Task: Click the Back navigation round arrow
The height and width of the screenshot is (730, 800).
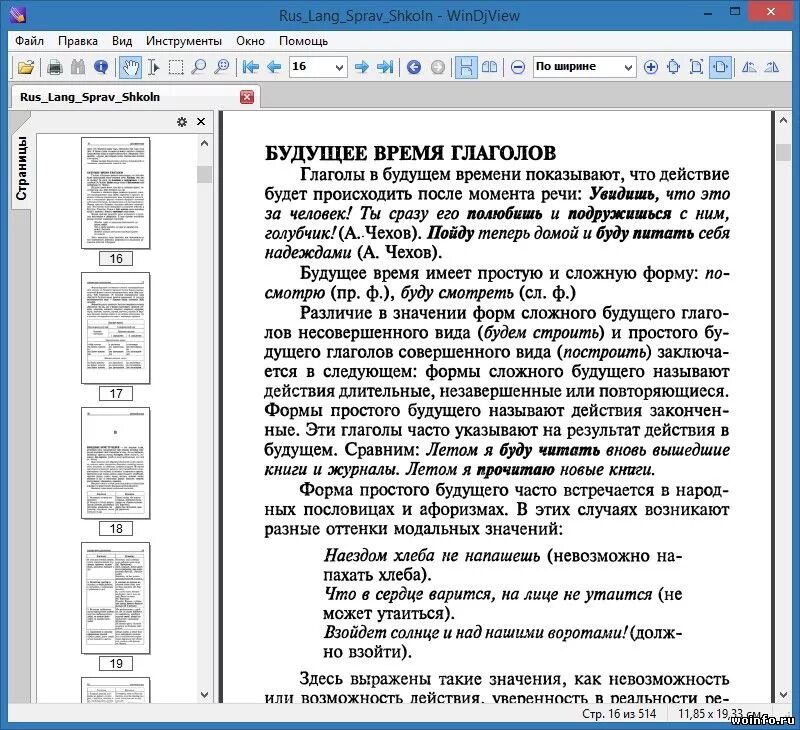Action: pyautogui.click(x=414, y=67)
